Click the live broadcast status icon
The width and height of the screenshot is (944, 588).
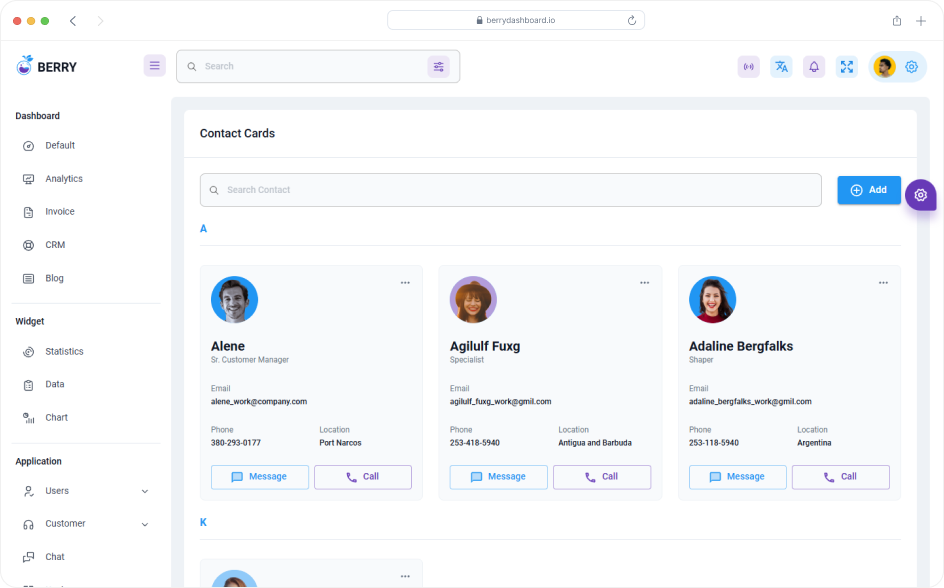(x=748, y=66)
